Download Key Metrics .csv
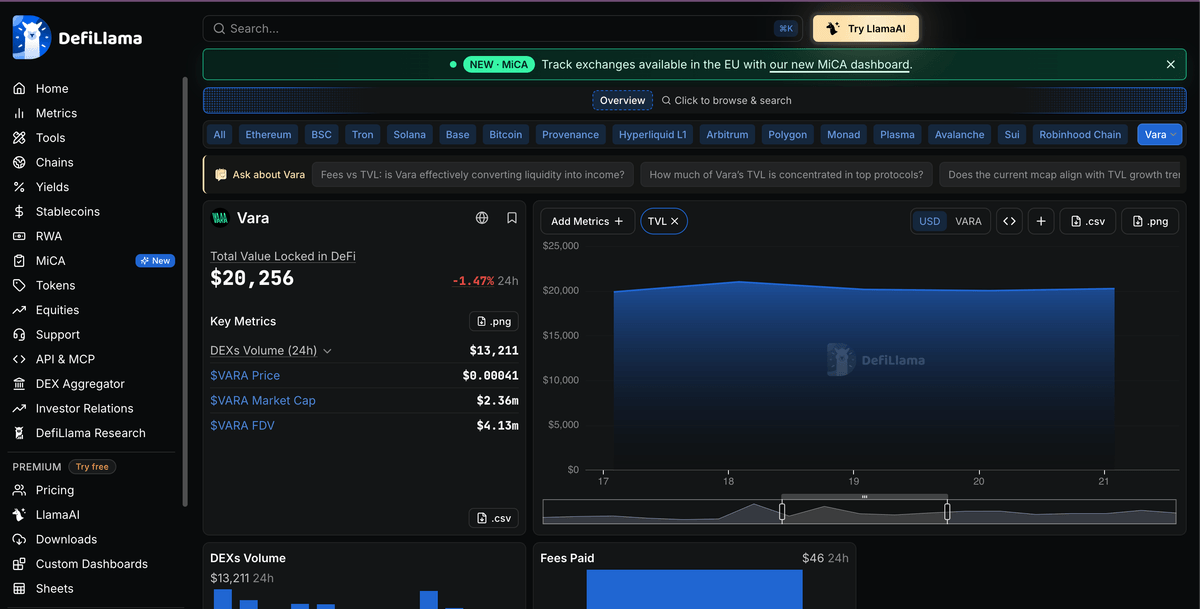The width and height of the screenshot is (1200, 609). click(494, 518)
